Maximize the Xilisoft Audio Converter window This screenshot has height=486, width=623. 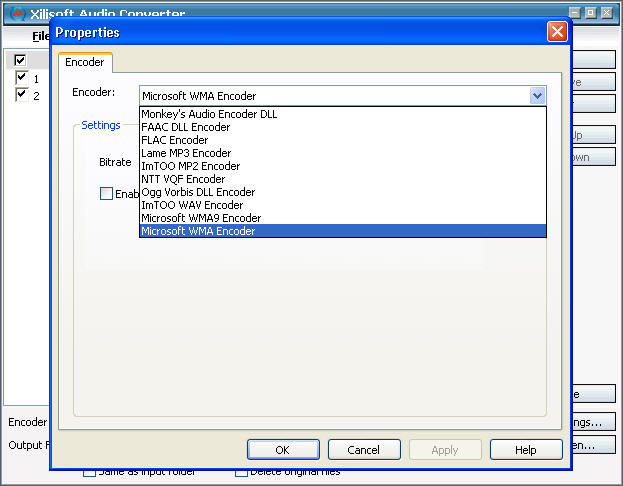point(590,13)
